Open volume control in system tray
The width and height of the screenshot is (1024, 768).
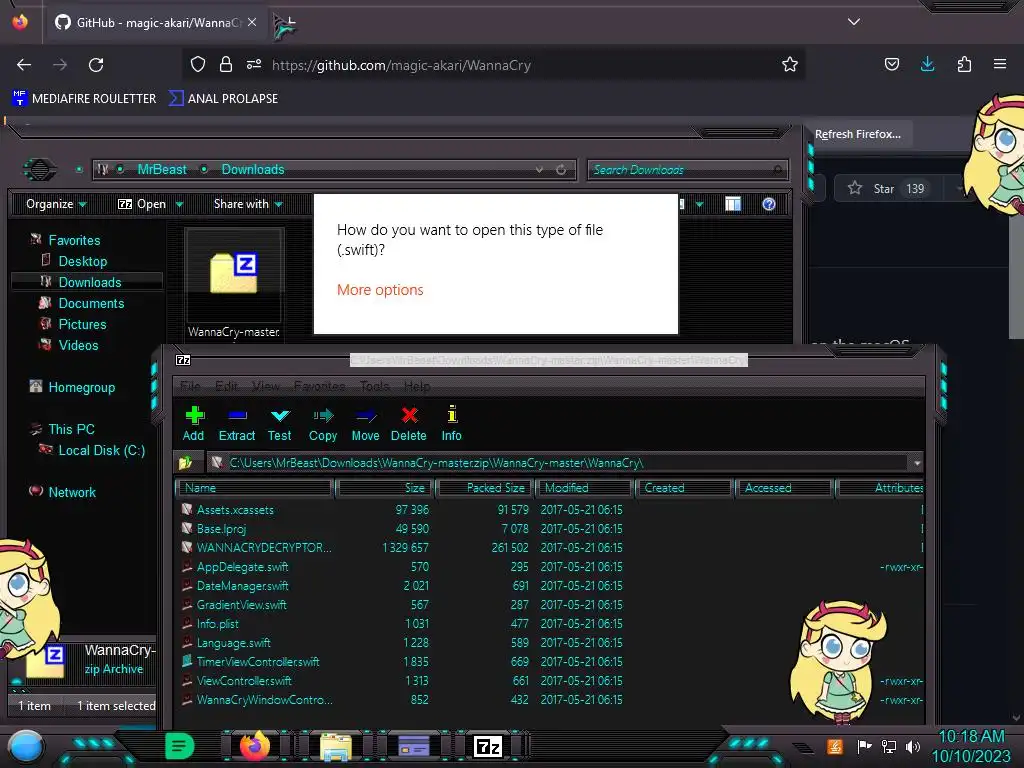[x=913, y=746]
